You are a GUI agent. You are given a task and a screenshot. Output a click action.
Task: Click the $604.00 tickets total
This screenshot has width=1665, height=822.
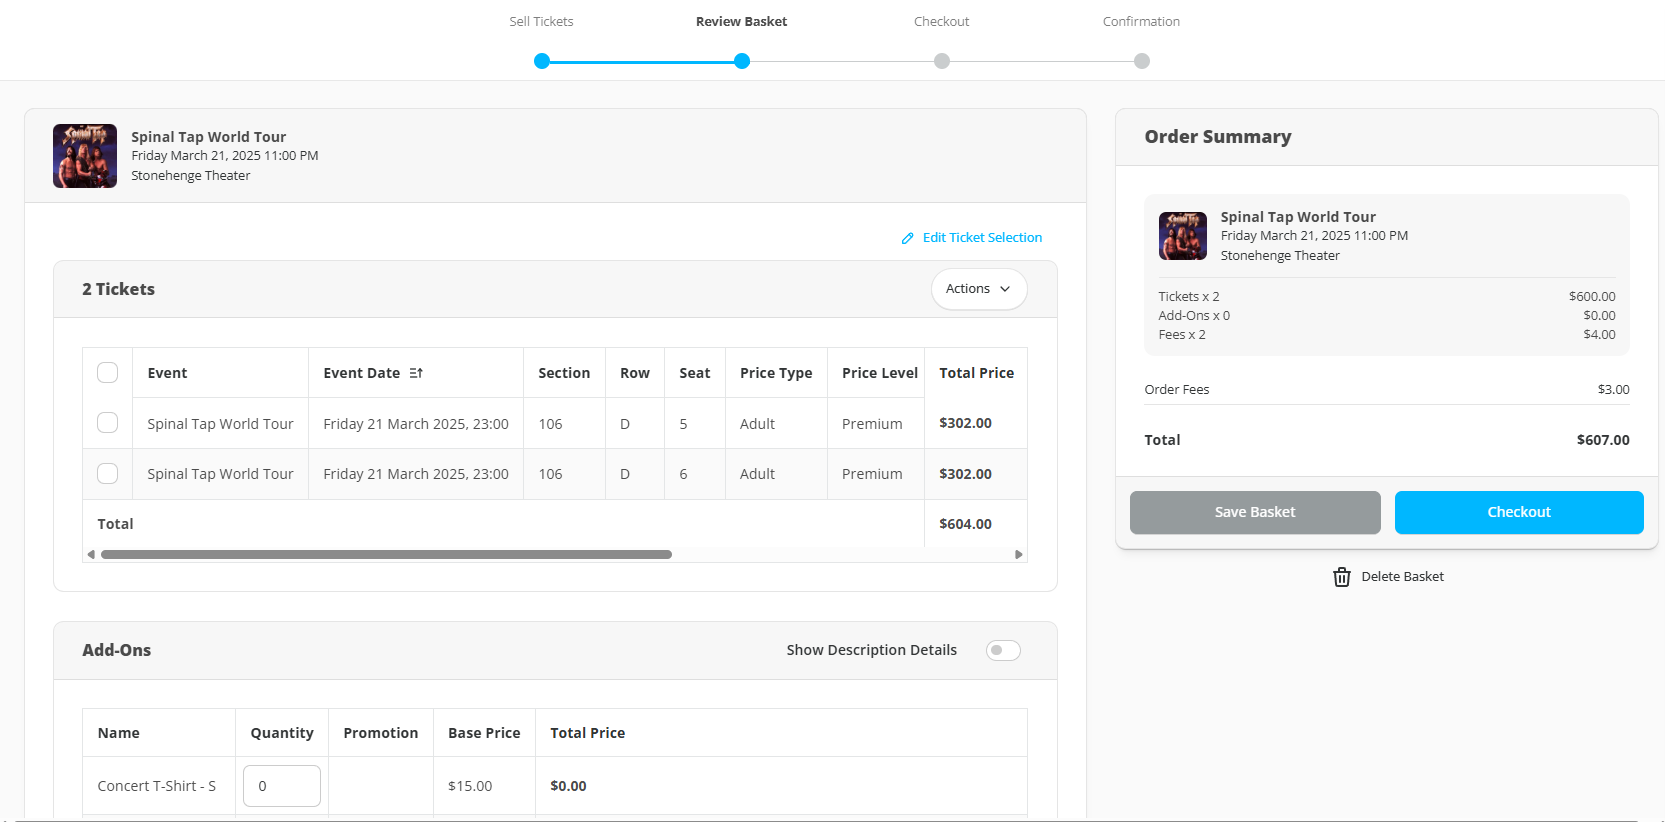pyautogui.click(x=965, y=524)
